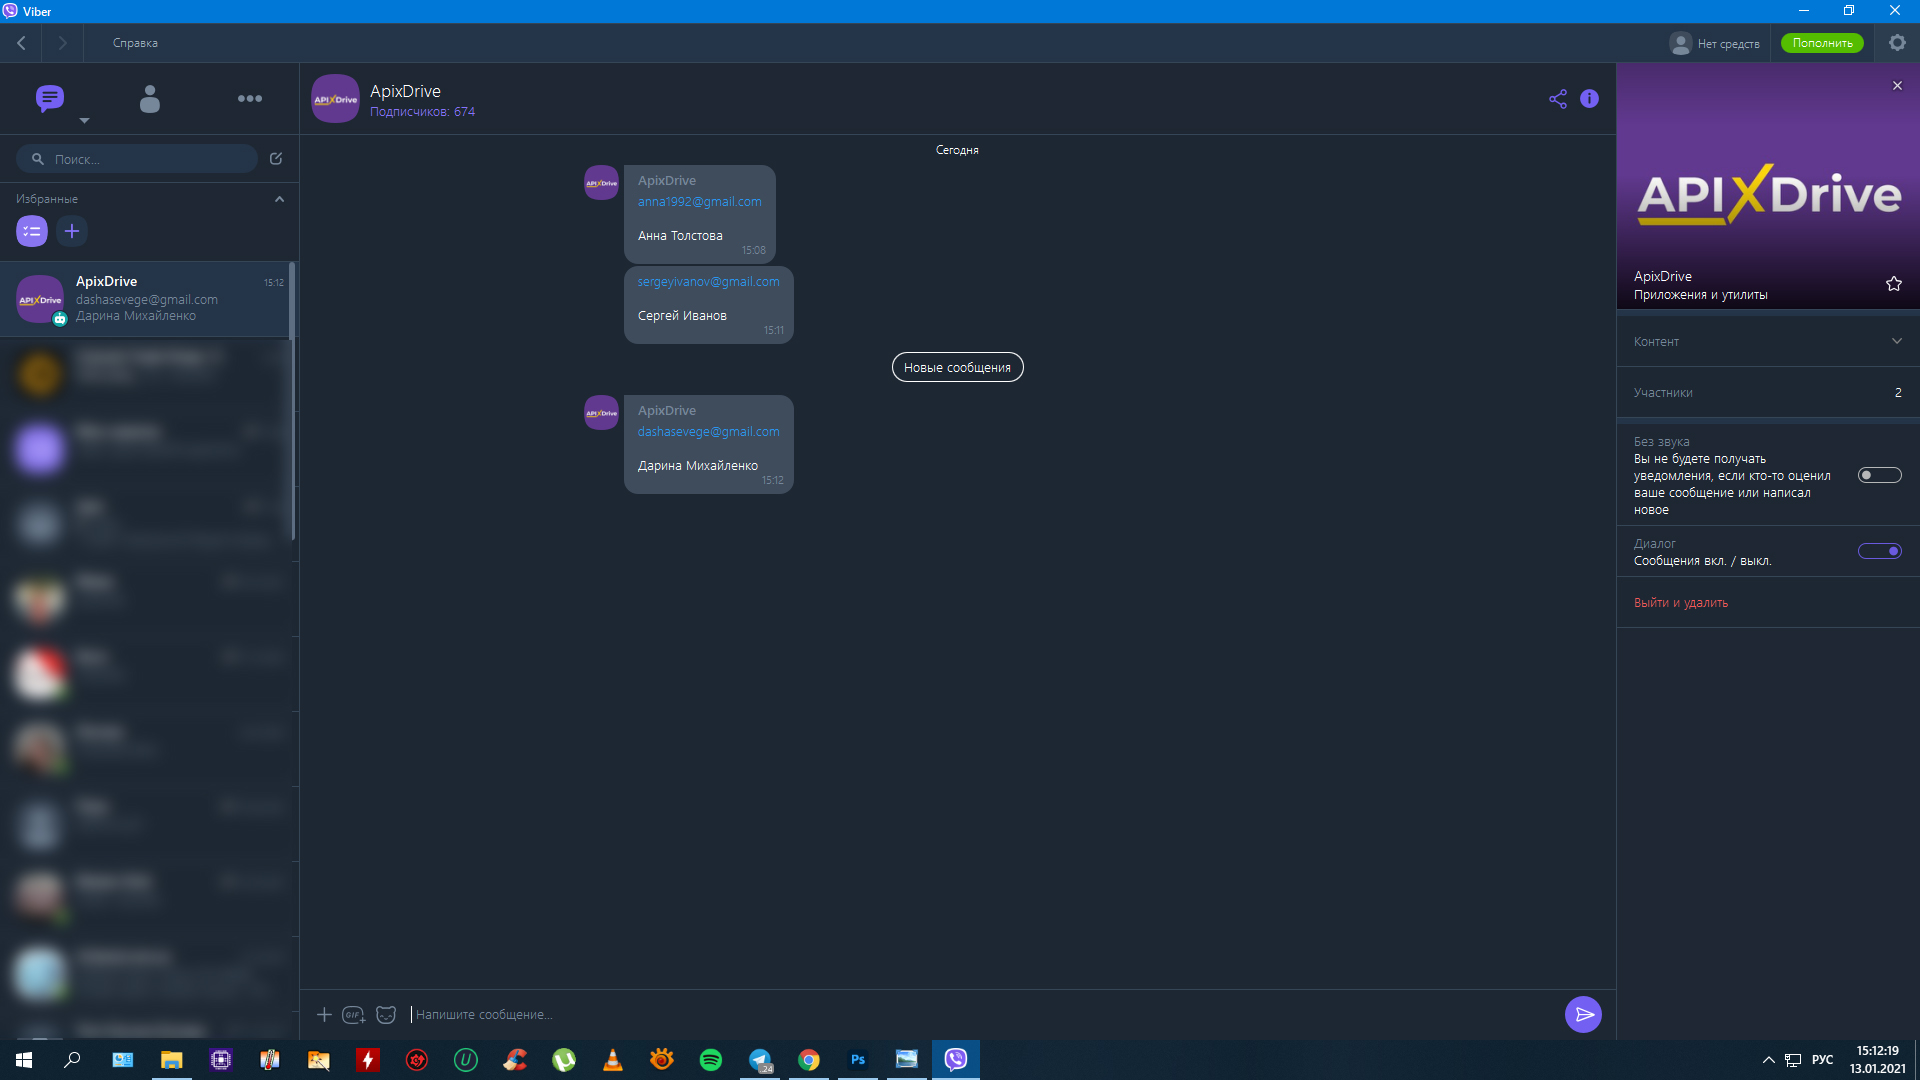Click the Анна Толстова message text
Image resolution: width=1920 pixels, height=1080 pixels.
(680, 235)
